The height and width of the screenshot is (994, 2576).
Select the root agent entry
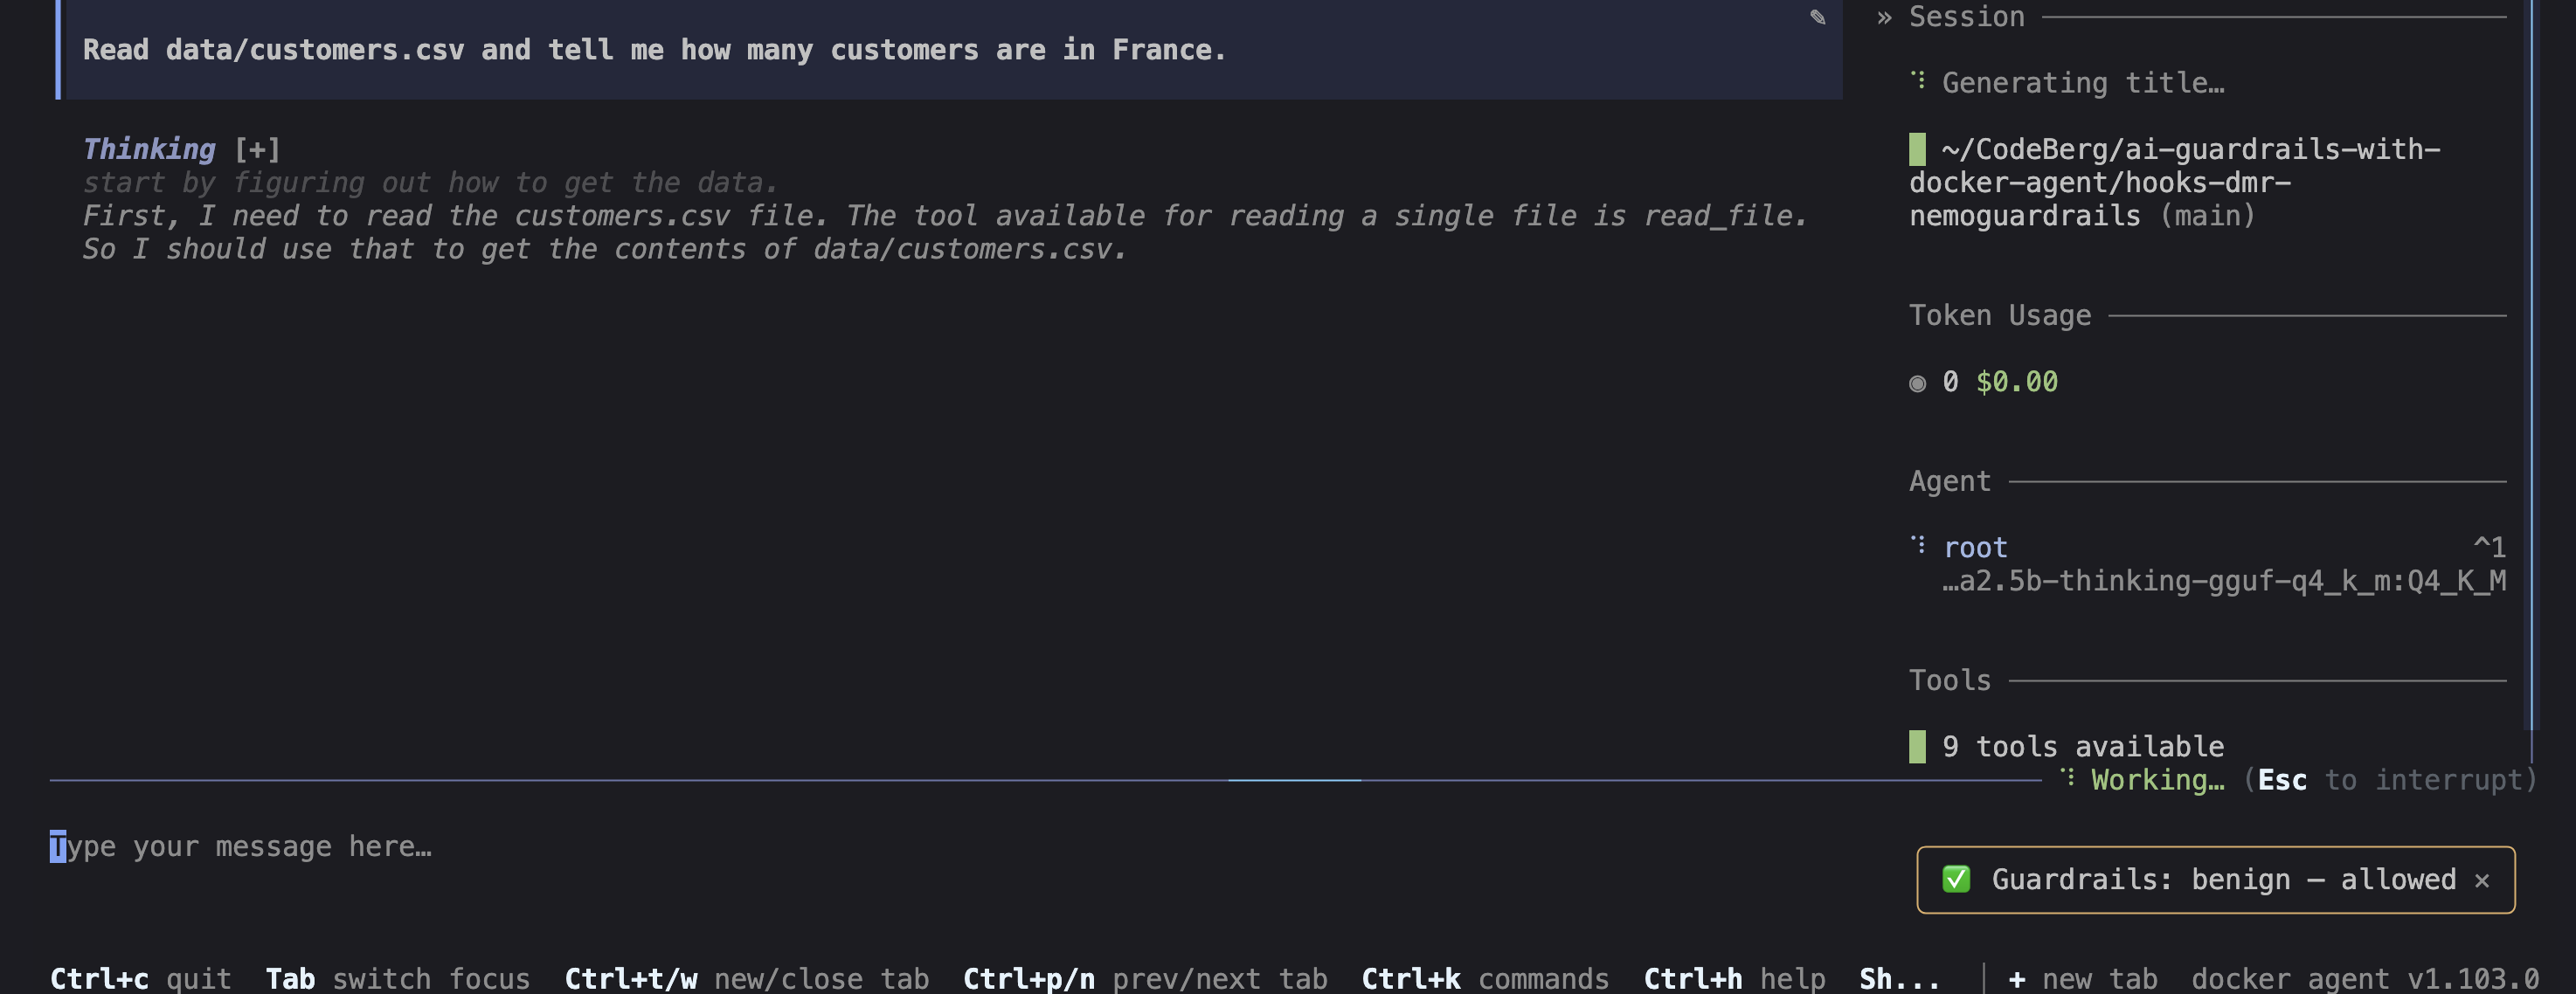(1975, 547)
